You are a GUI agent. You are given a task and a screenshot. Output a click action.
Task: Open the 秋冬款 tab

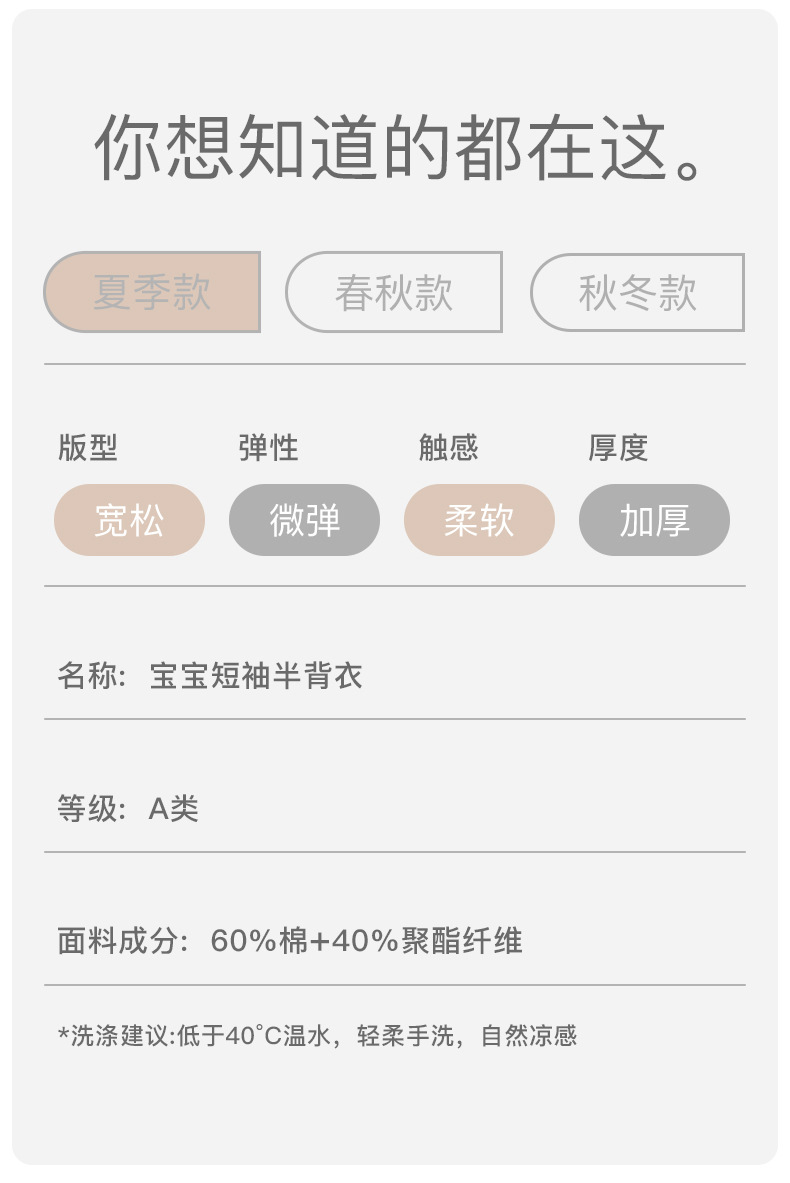tap(637, 292)
